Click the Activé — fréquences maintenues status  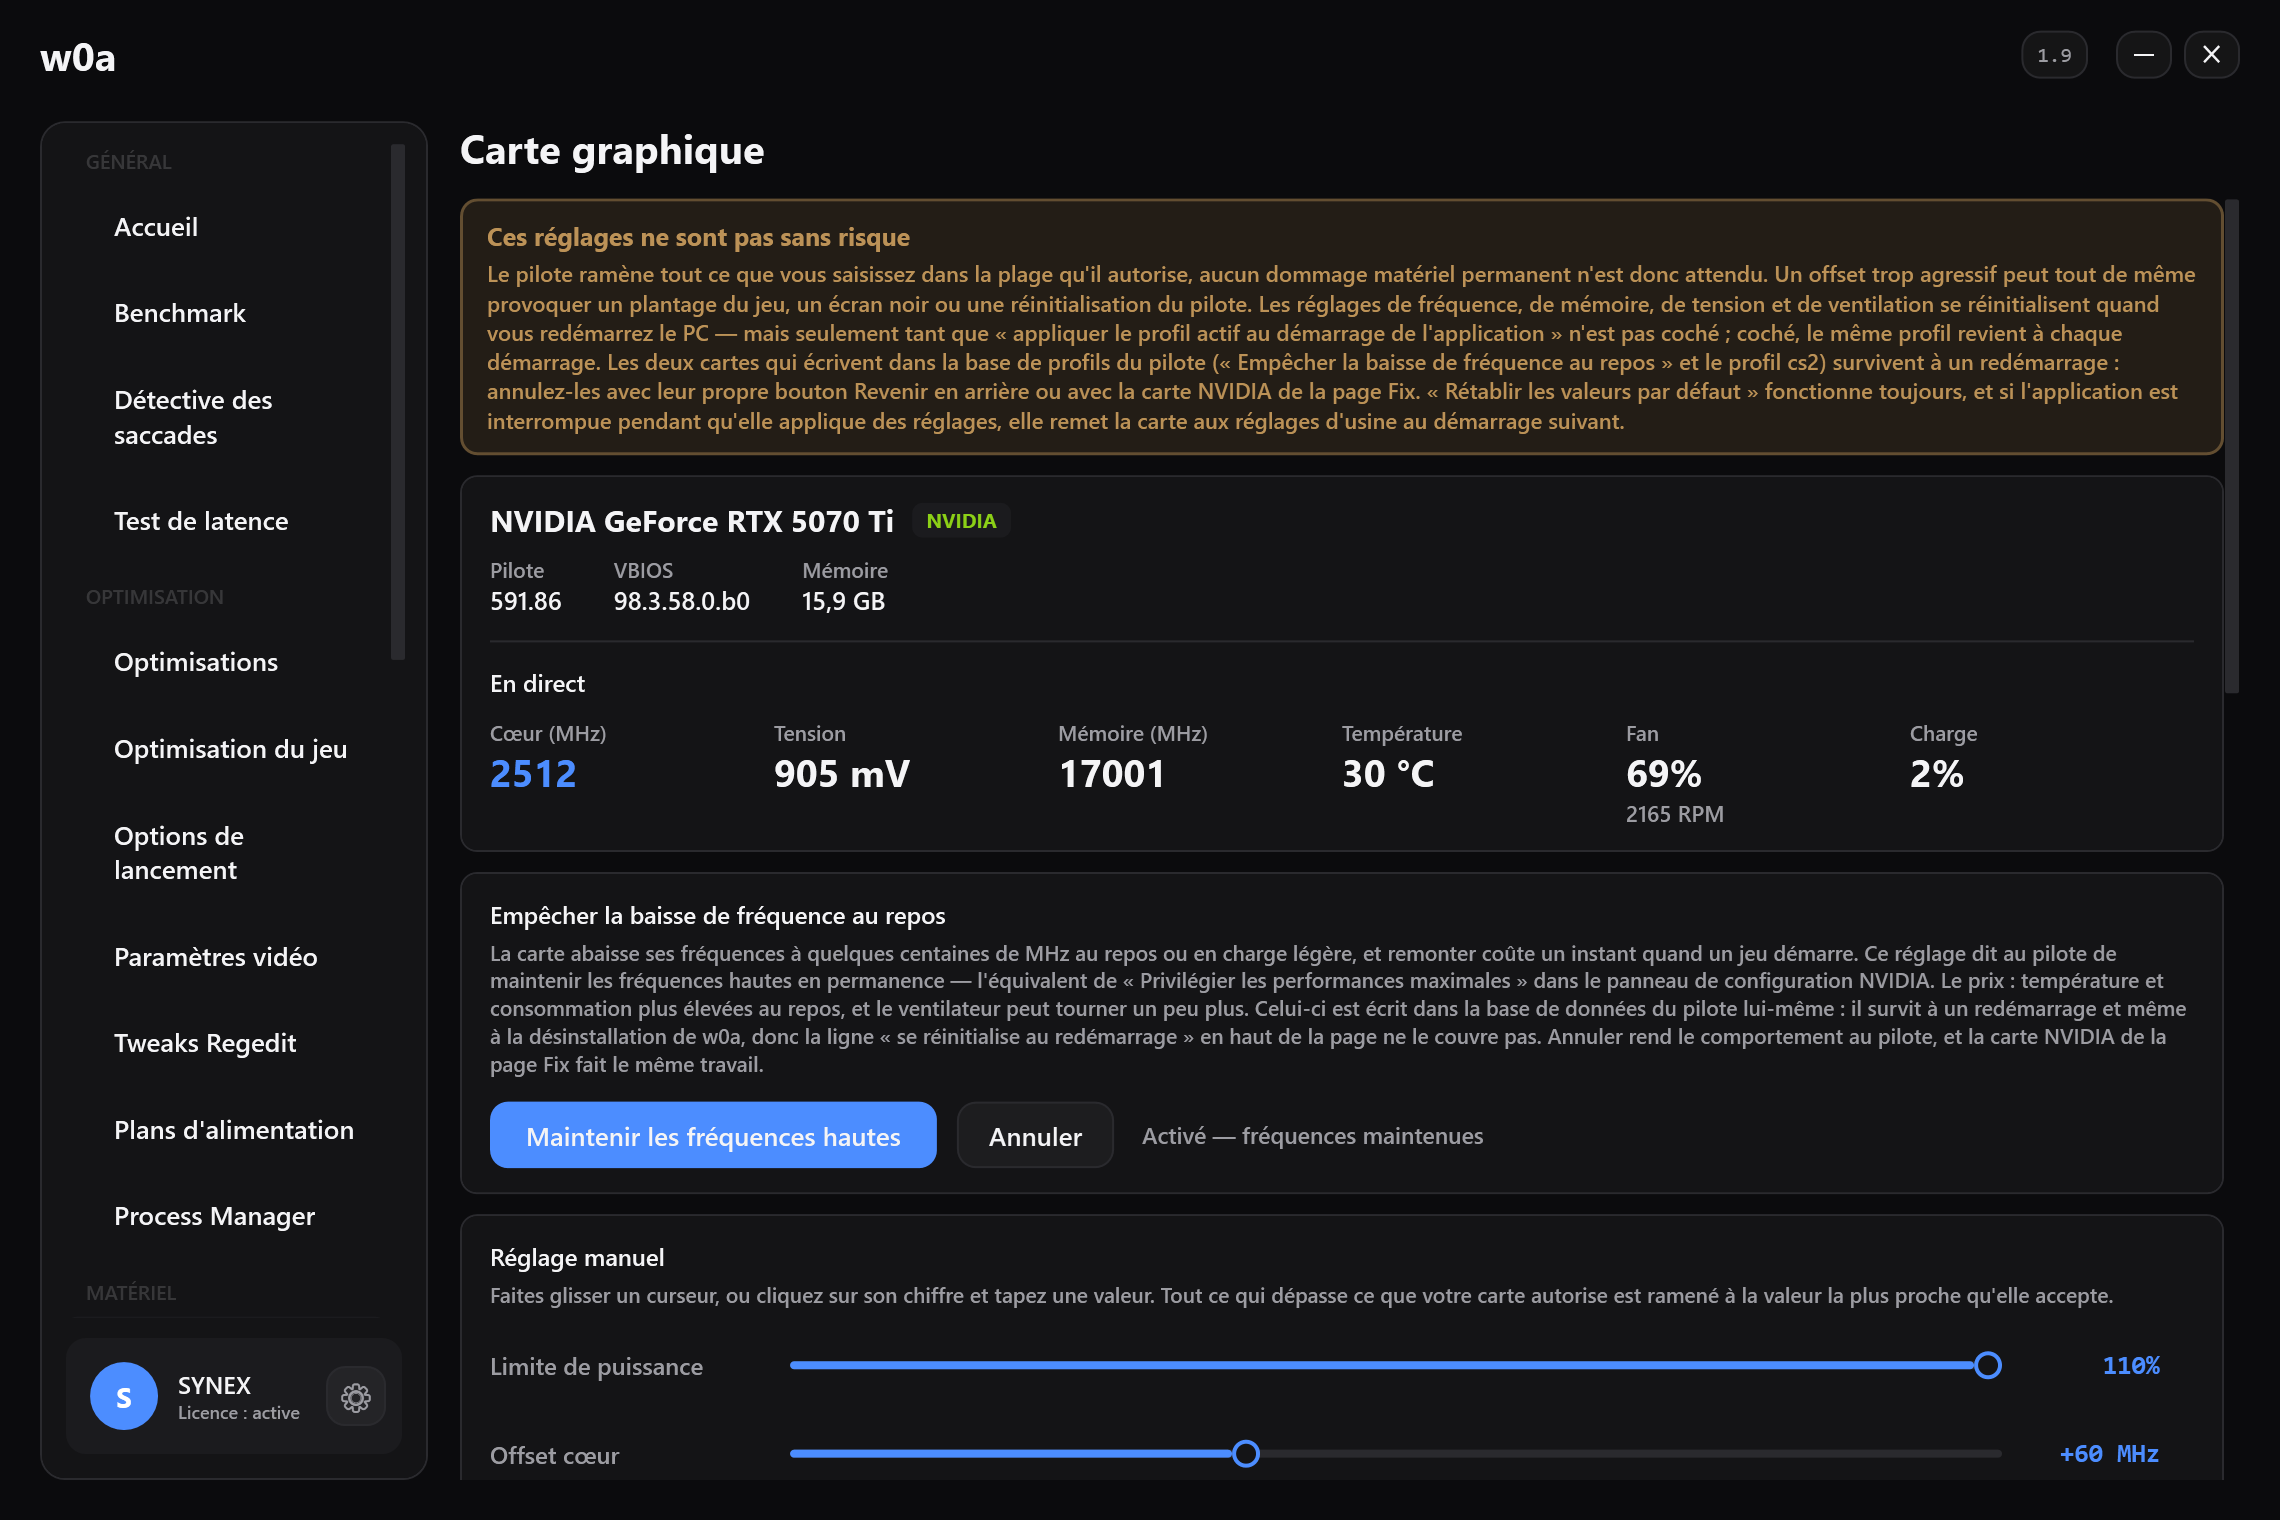(x=1312, y=1136)
